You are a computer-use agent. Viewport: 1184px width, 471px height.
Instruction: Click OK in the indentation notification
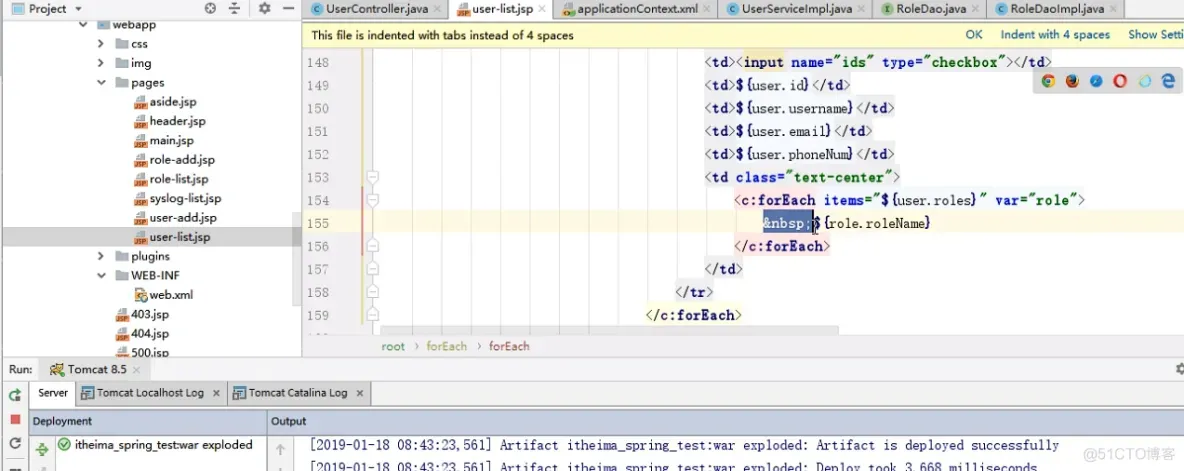tap(974, 35)
